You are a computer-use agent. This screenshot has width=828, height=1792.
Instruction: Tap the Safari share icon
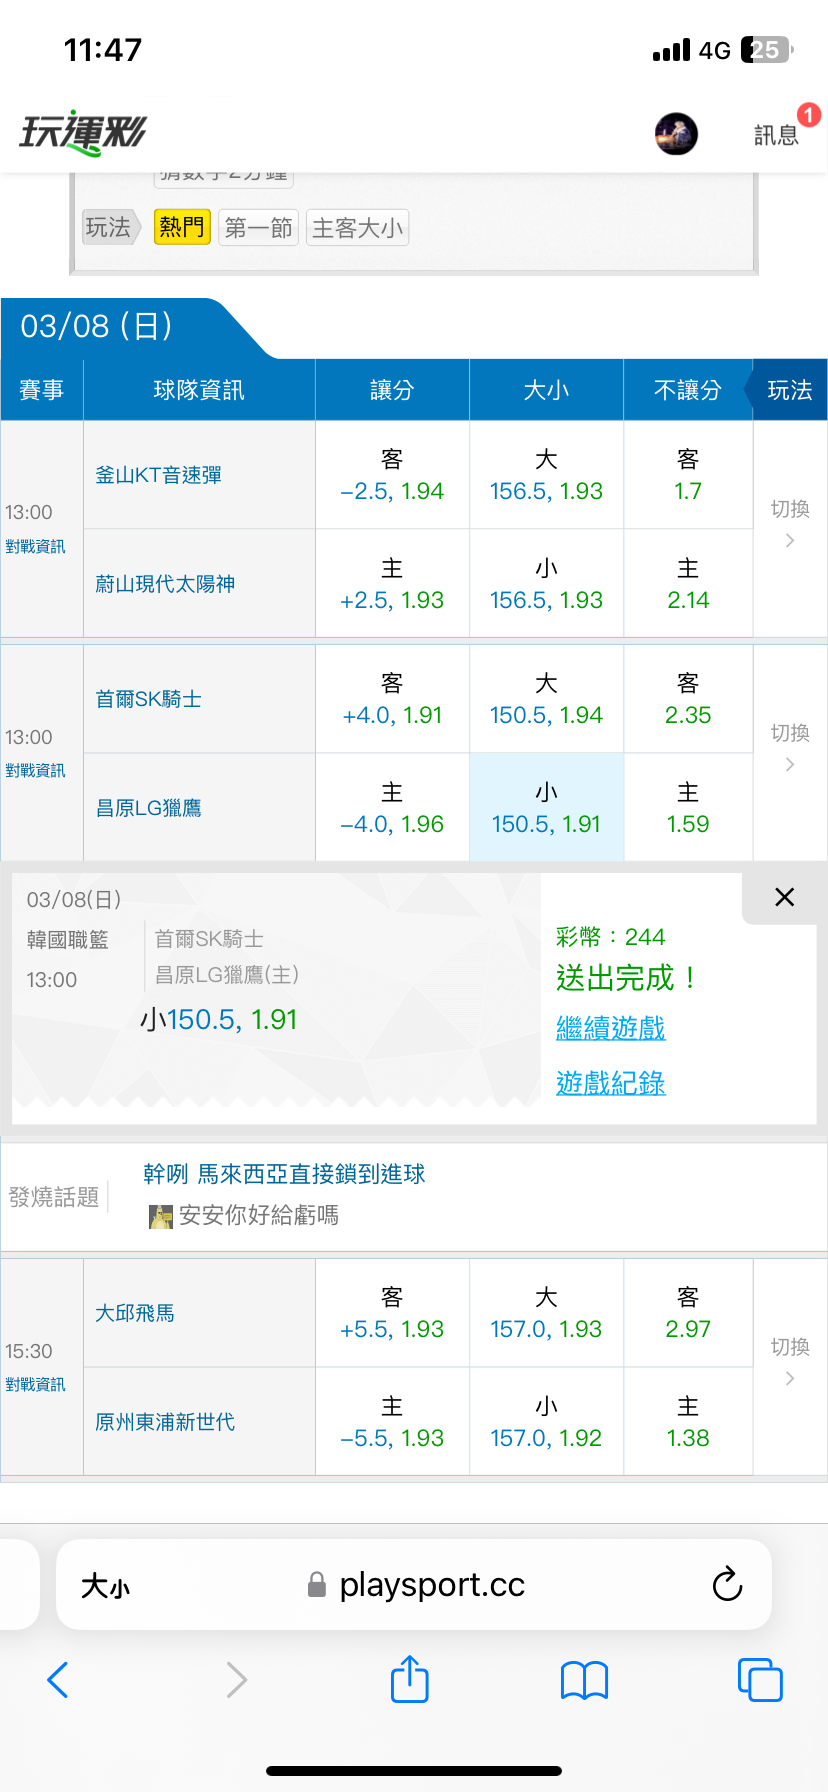[x=410, y=1679]
